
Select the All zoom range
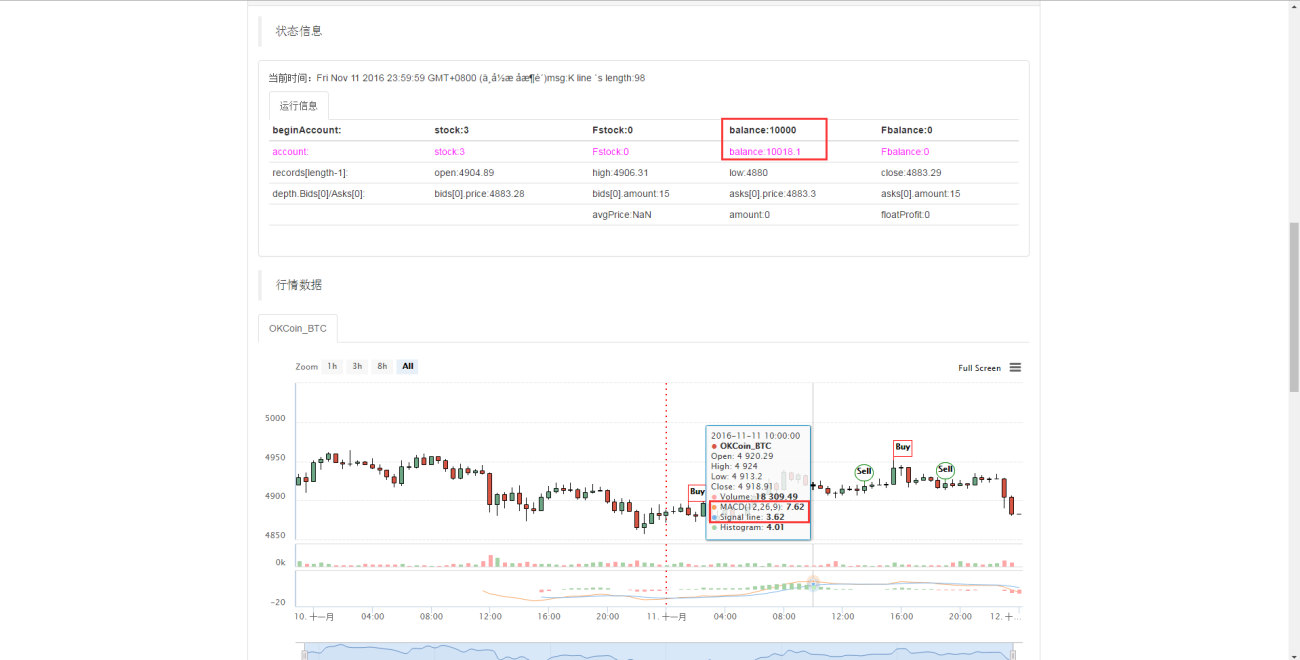coord(407,367)
